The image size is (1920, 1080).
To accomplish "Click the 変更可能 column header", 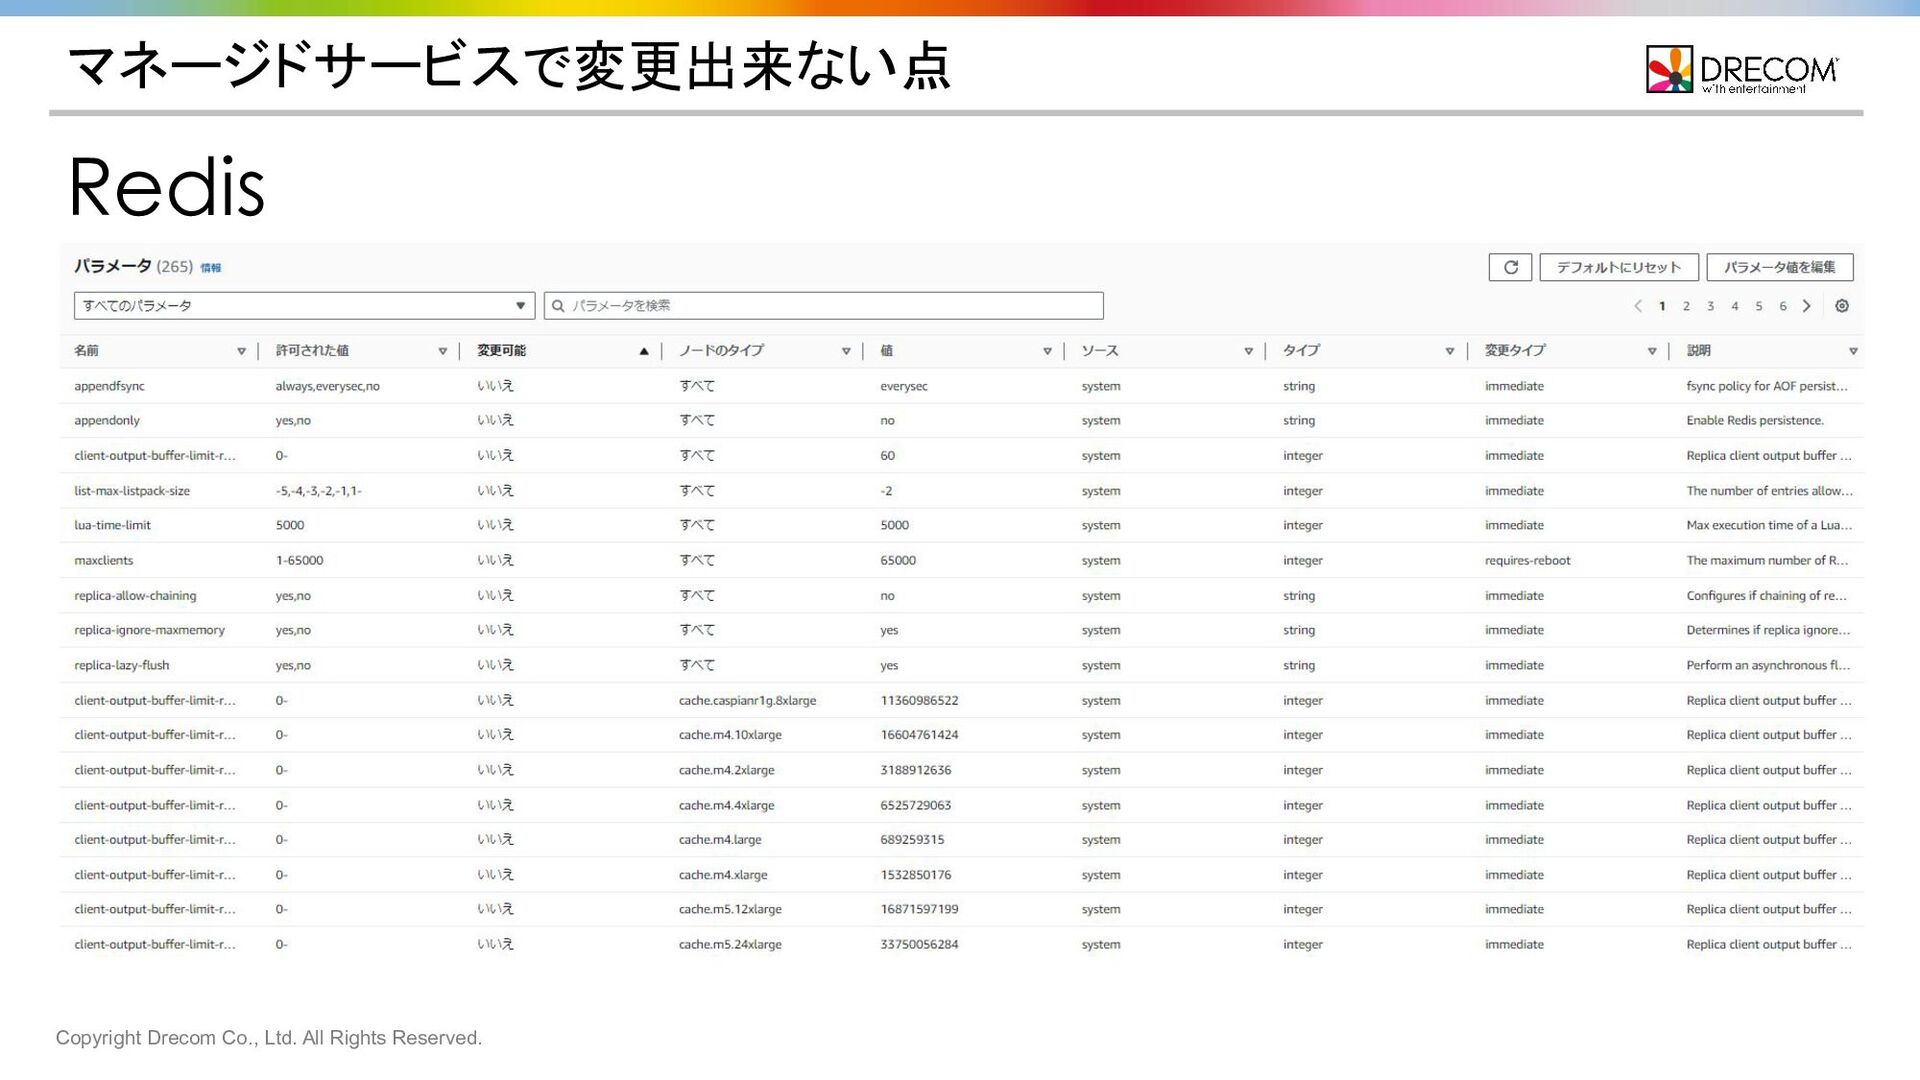I will 501,351.
